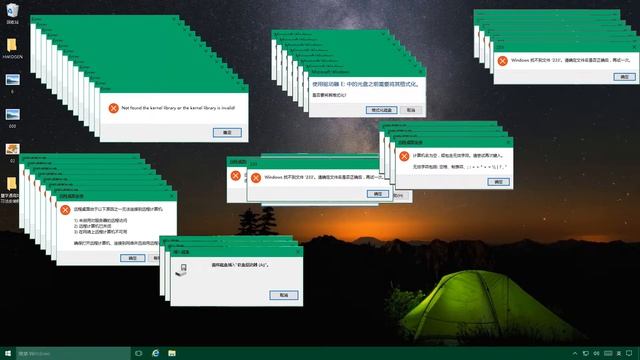Open the Windows Start menu
Screen dimensions: 640x360
click(8, 353)
